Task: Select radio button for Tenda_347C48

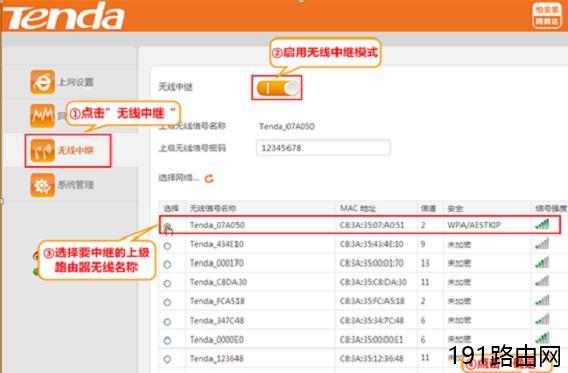Action: pos(167,322)
